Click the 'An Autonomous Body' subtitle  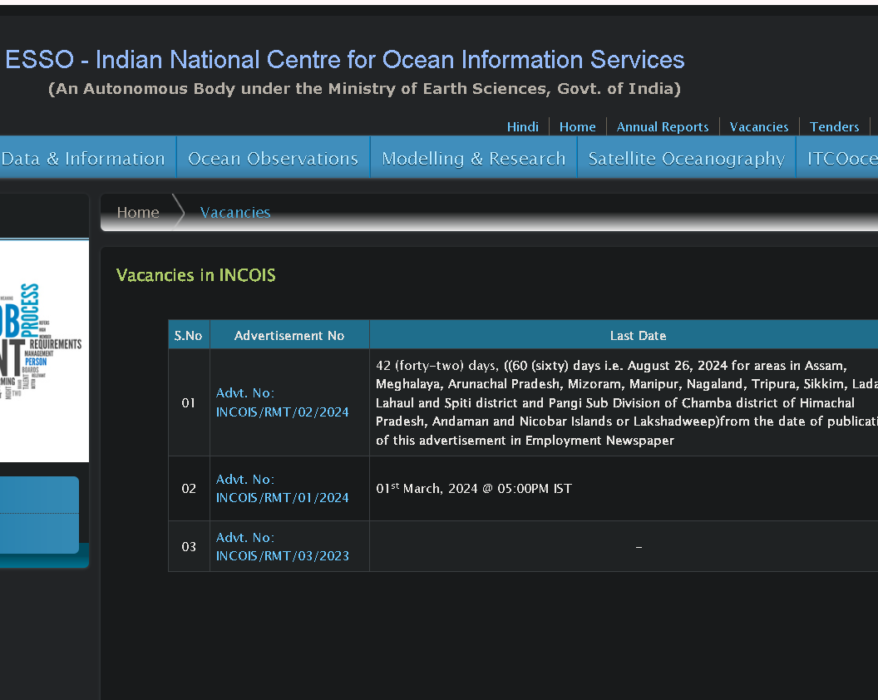[x=365, y=88]
